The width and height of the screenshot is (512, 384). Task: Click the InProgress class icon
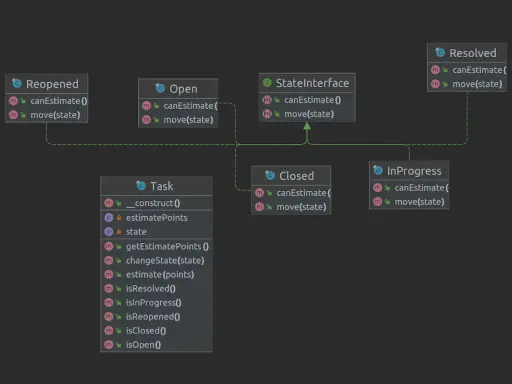click(378, 170)
